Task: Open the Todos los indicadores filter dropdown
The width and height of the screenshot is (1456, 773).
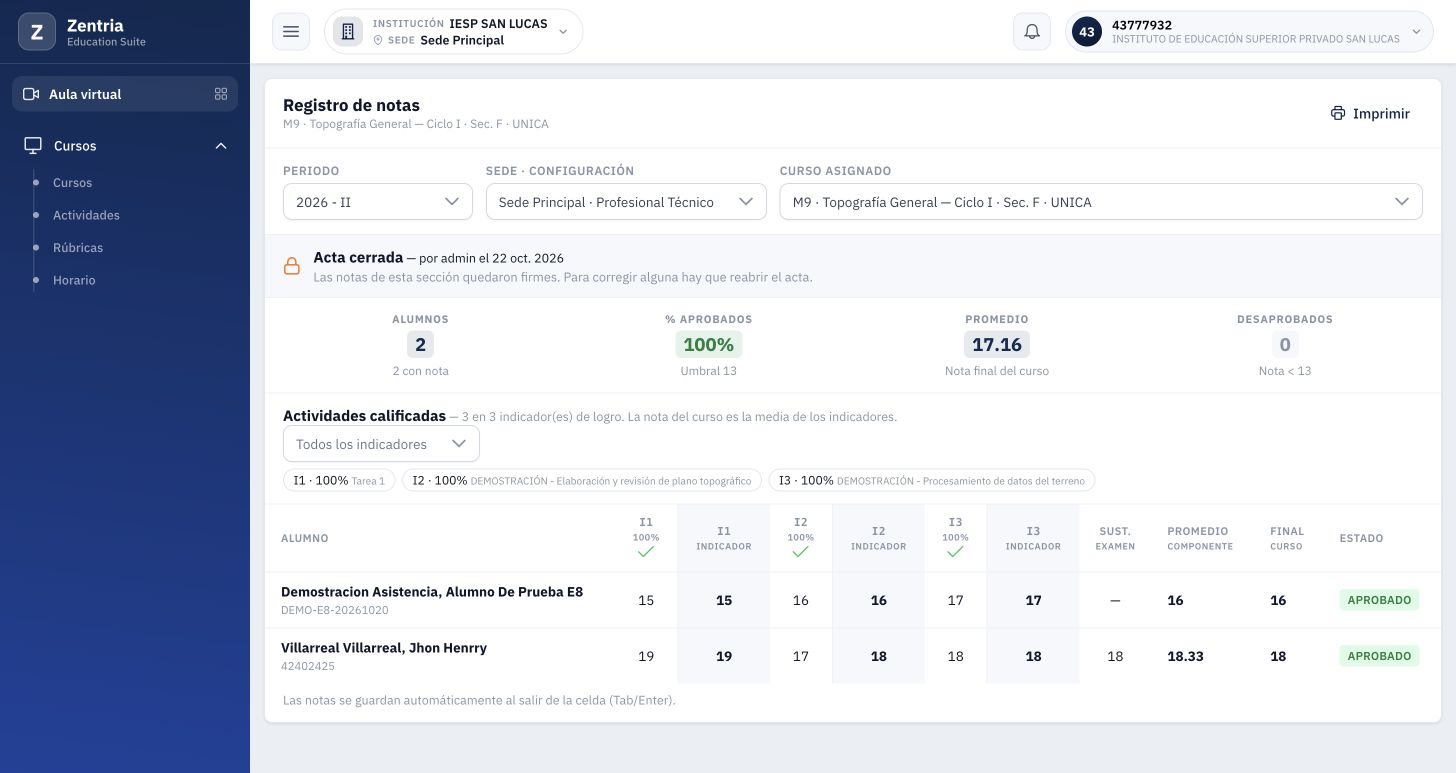Action: click(381, 444)
